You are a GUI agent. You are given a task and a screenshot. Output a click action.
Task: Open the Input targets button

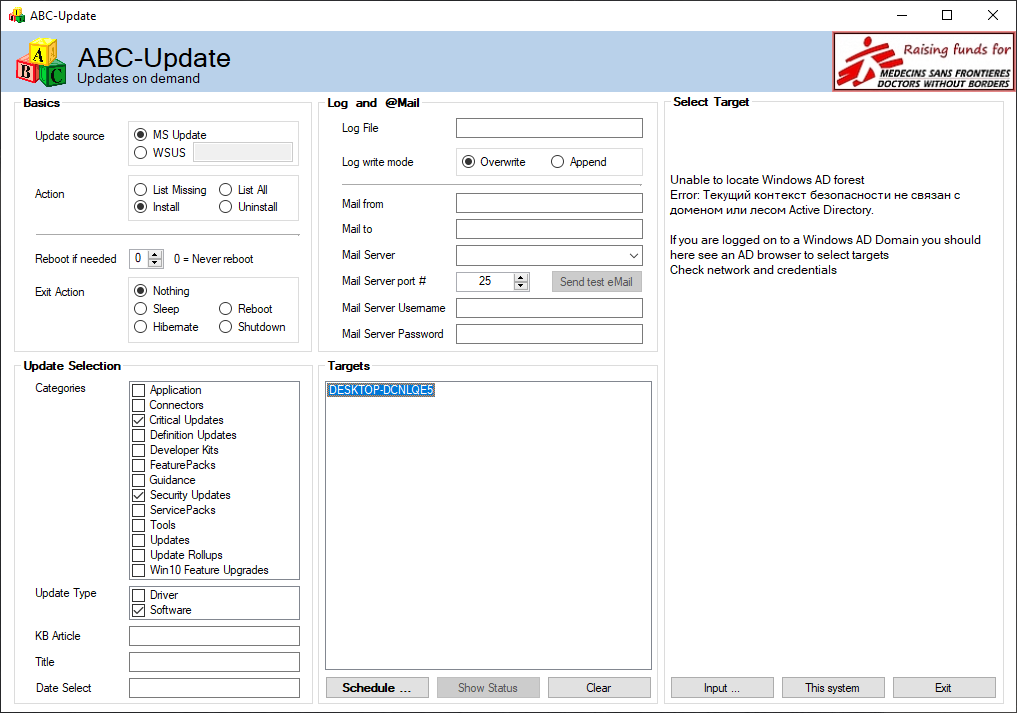[722, 688]
